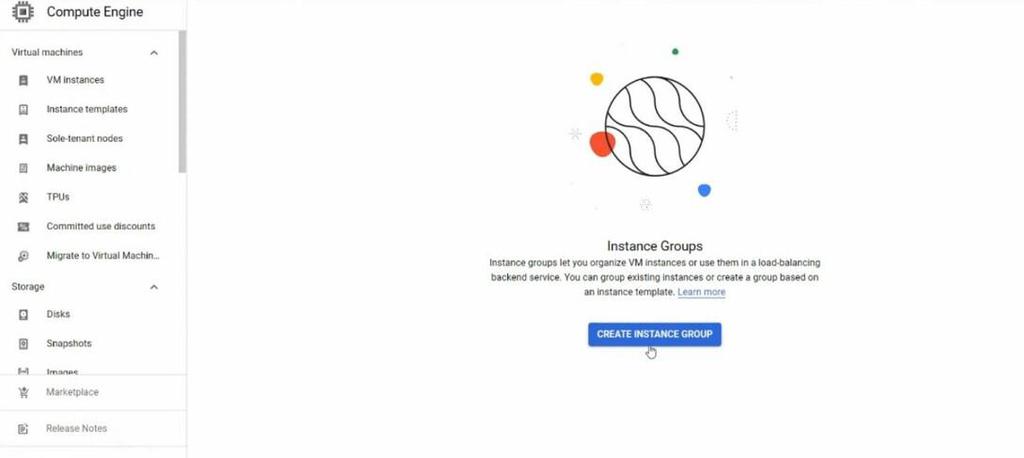
Task: Click the Release Notes icon
Action: 24,429
